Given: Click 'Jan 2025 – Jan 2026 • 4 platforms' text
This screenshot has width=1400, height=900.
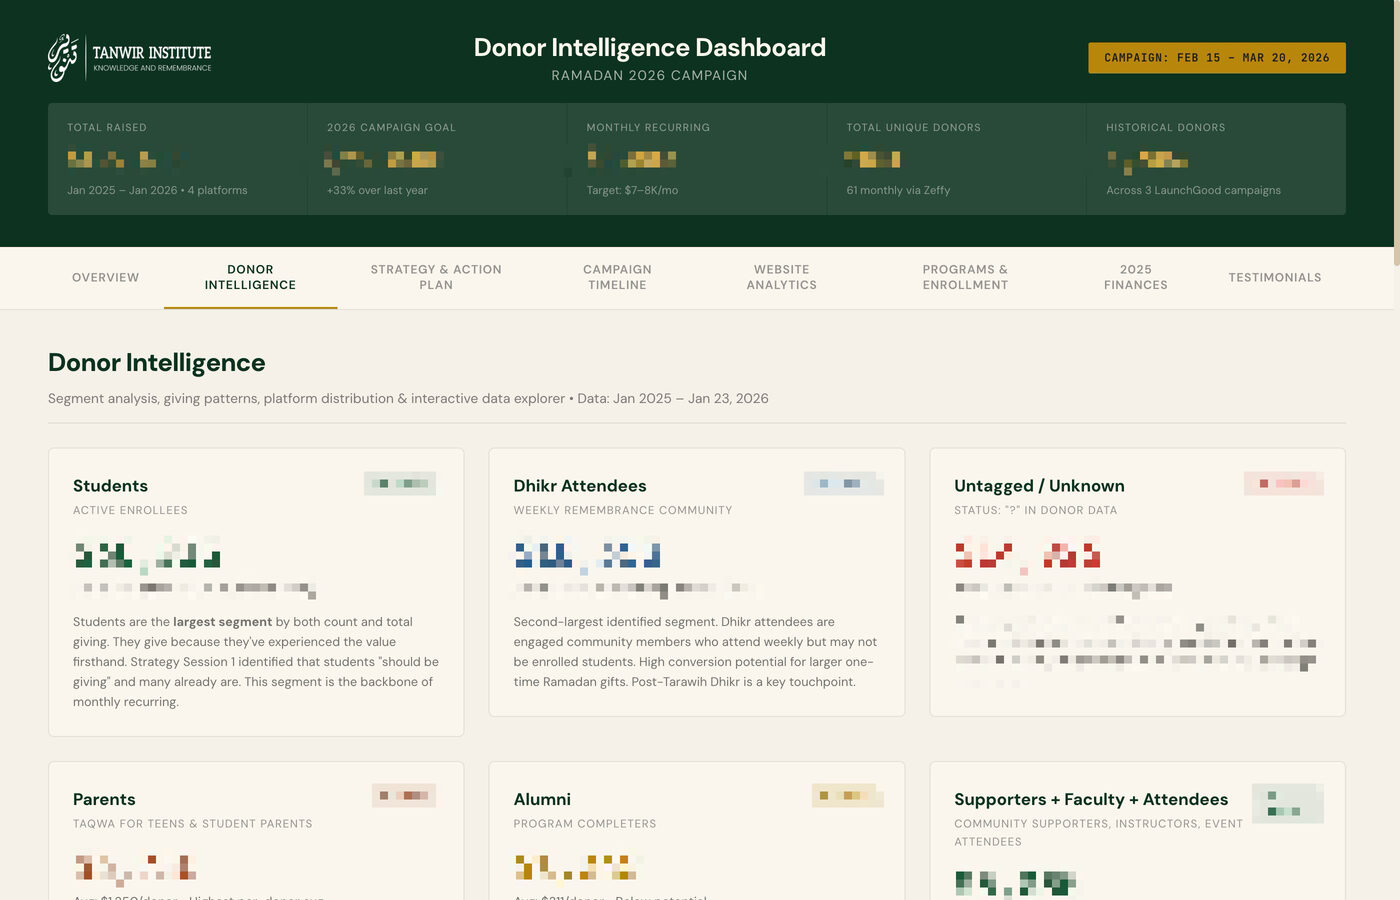Looking at the screenshot, I should point(157,190).
